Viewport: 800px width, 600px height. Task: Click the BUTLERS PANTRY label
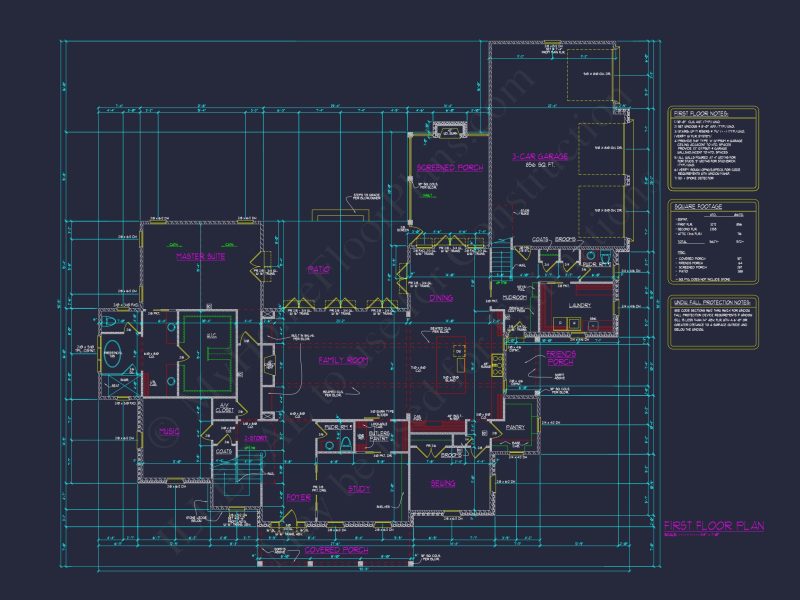[x=379, y=435]
